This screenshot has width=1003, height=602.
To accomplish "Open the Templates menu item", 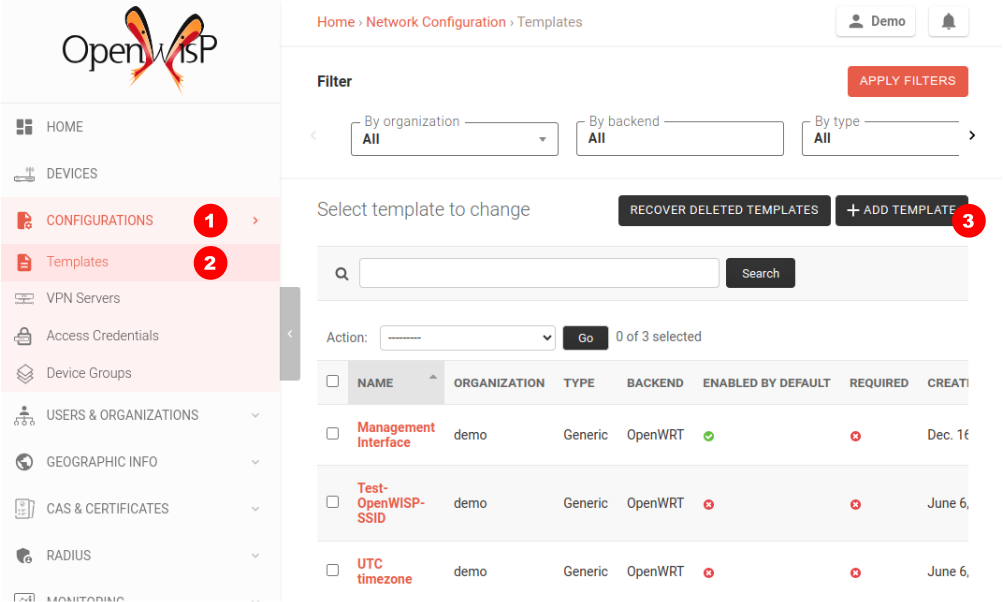I will click(x=77, y=262).
